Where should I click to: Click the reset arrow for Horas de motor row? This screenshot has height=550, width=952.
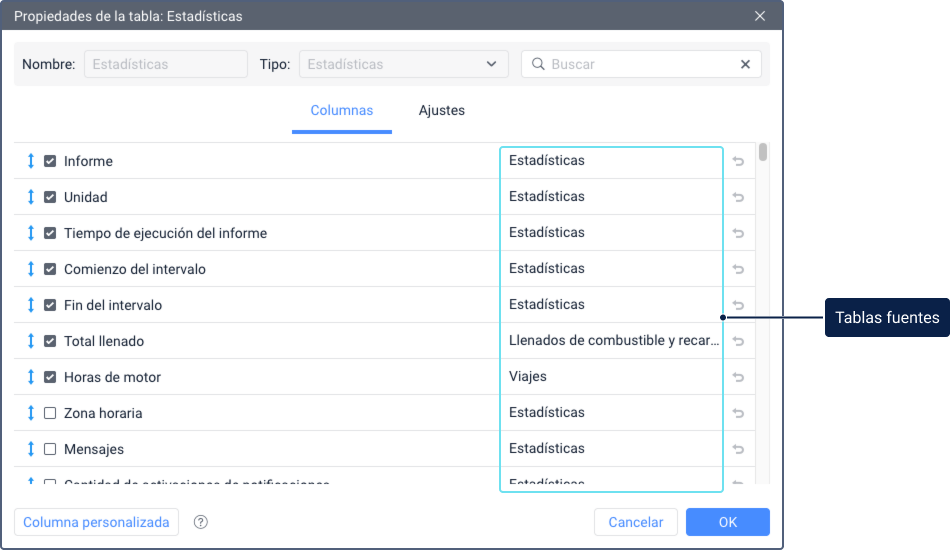(738, 377)
